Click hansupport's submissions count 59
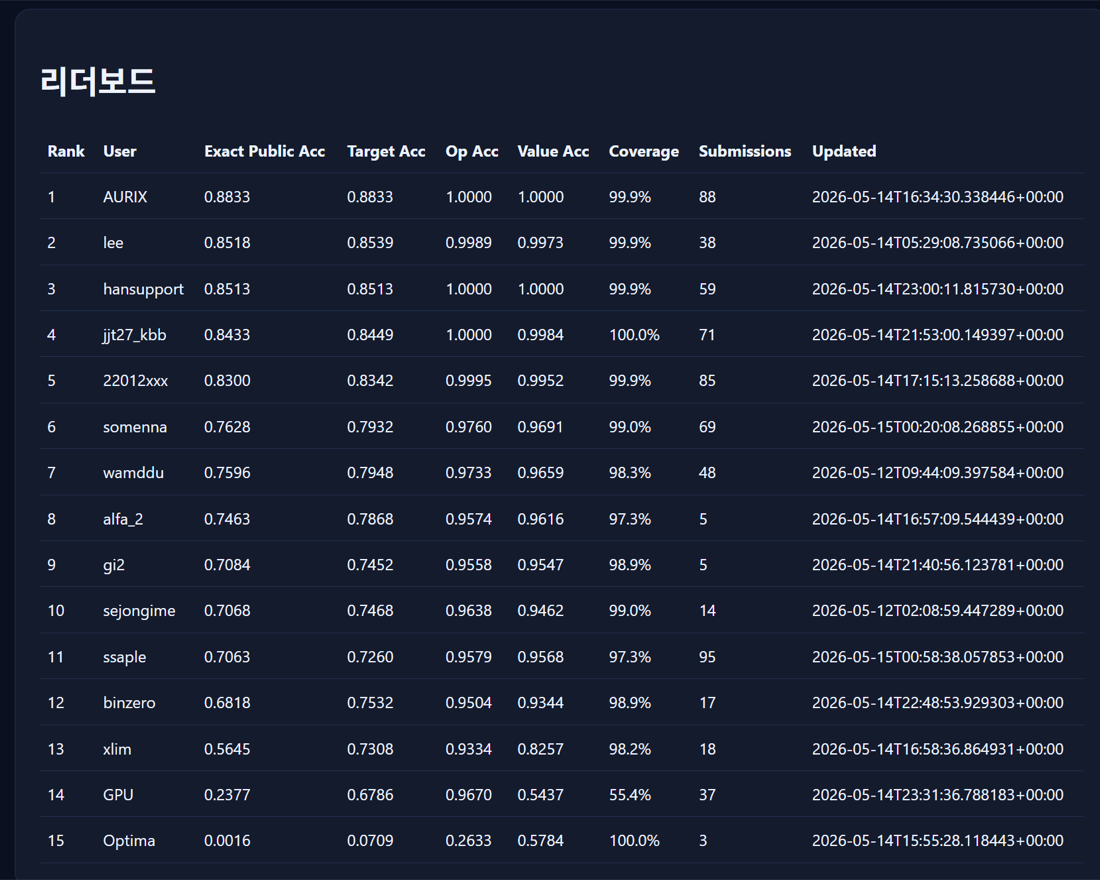Viewport: 1100px width, 880px height. pyautogui.click(x=707, y=289)
